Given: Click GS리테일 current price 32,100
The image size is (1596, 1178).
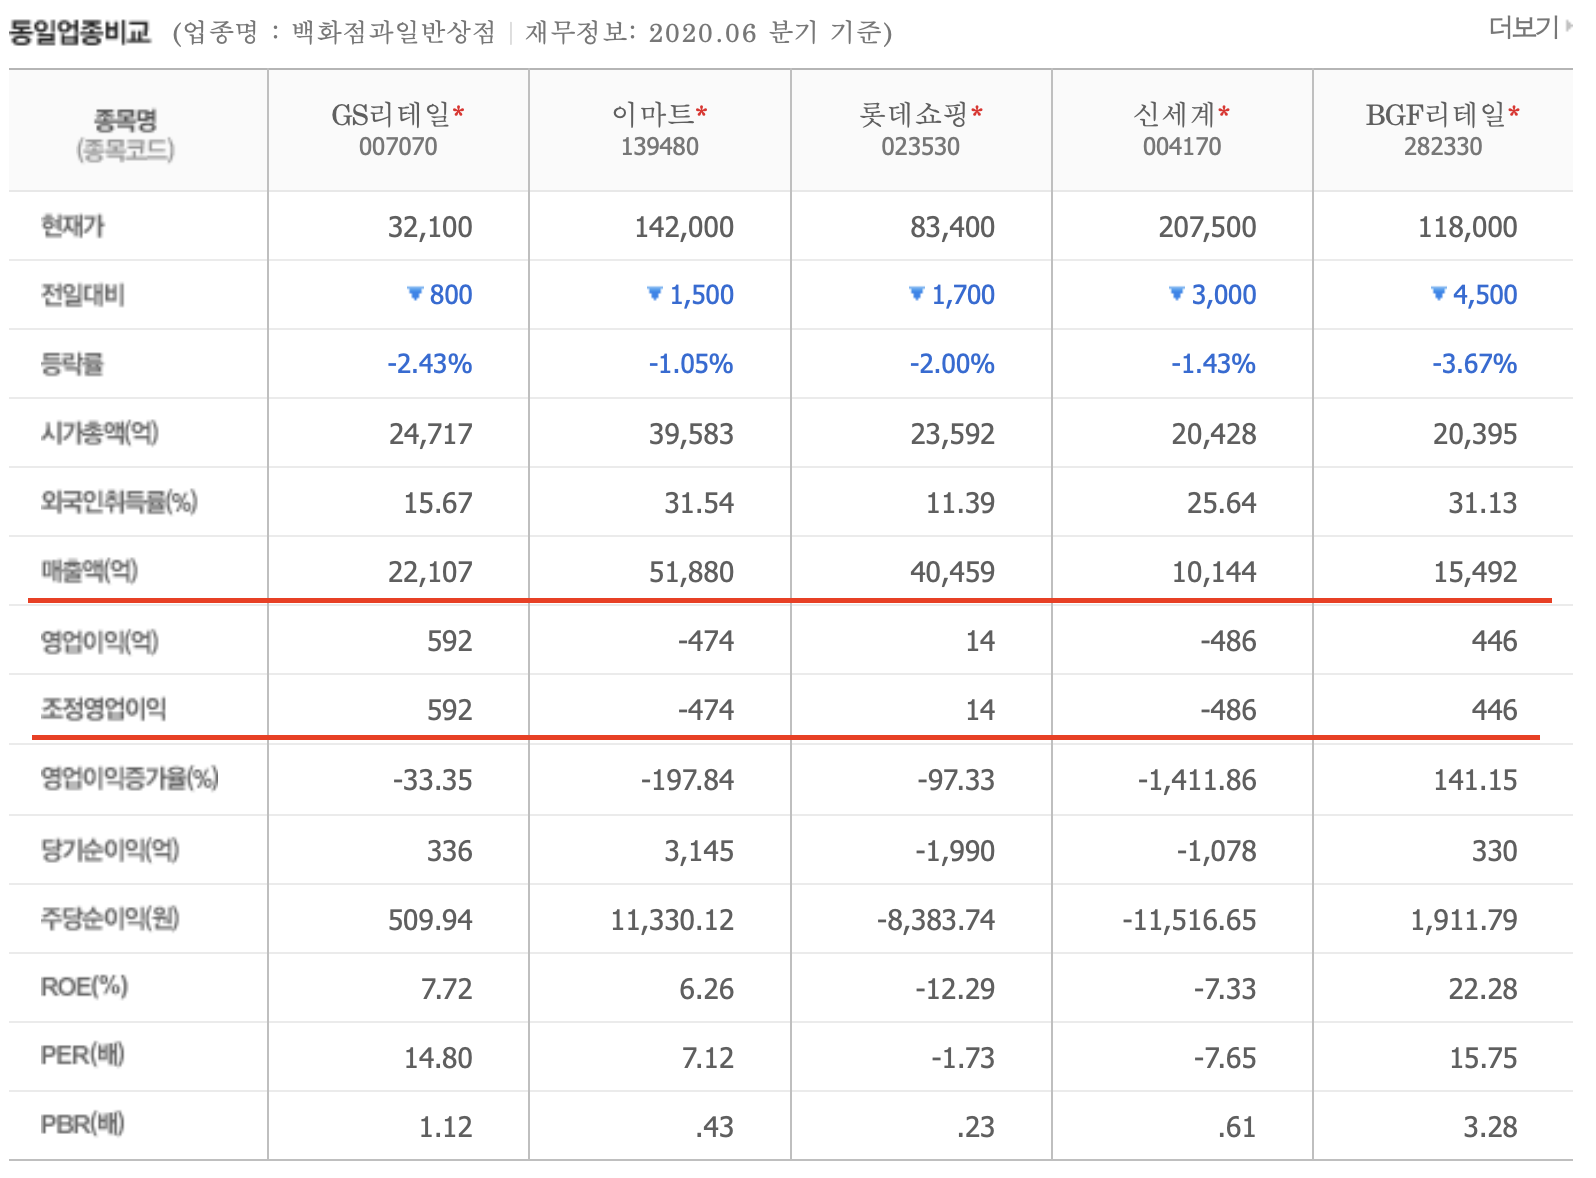Looking at the screenshot, I should tap(430, 227).
